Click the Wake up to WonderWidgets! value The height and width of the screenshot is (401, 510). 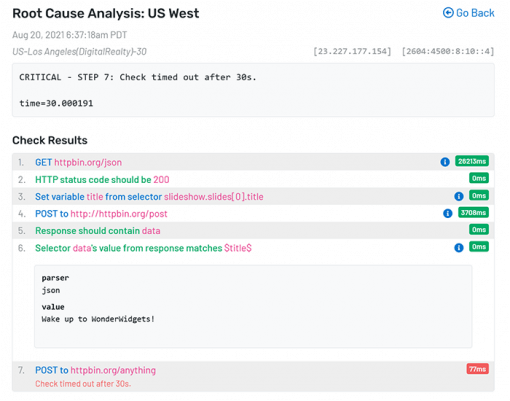[98, 319]
